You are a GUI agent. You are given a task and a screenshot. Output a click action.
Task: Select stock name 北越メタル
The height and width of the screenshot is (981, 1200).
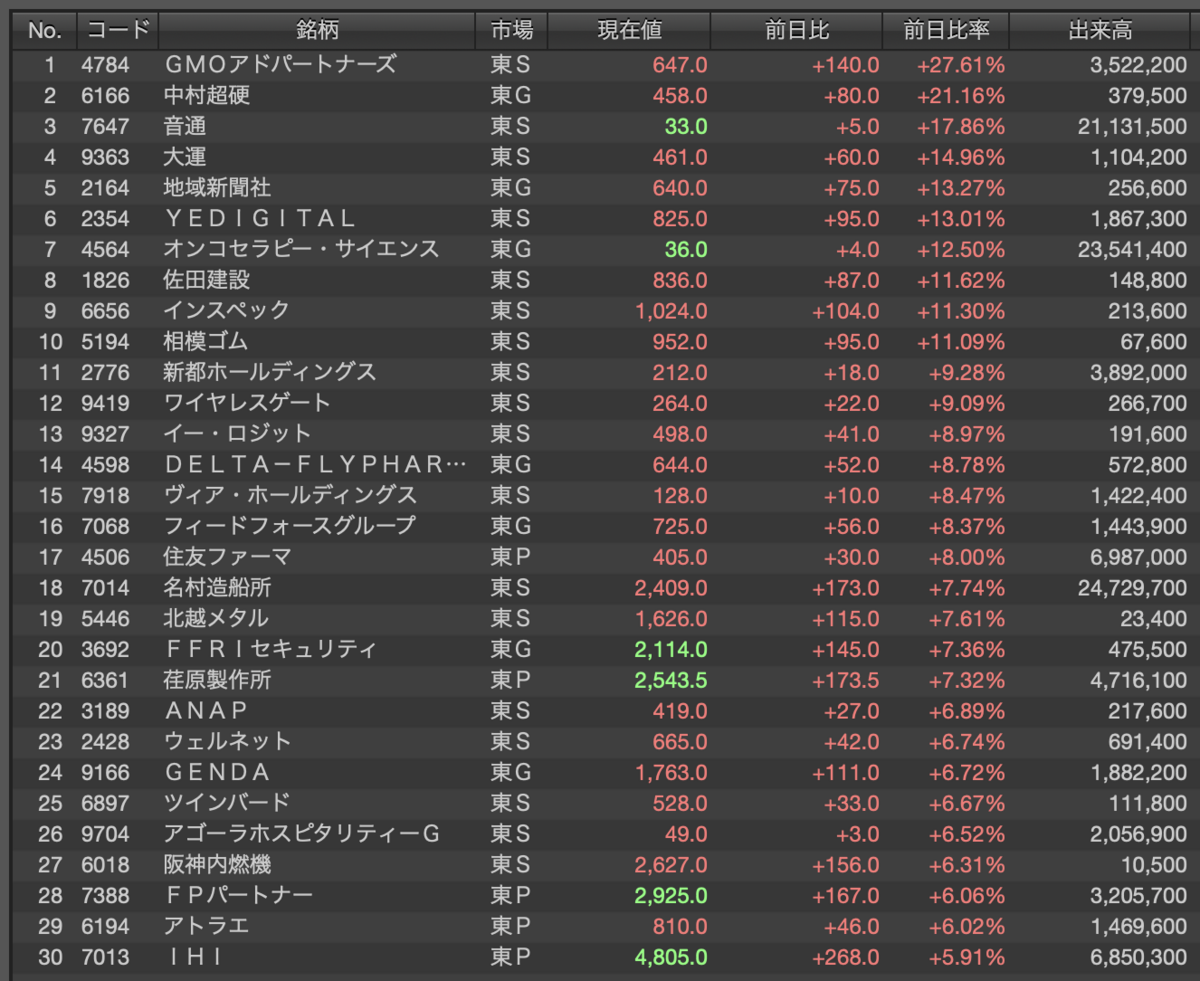coord(216,619)
